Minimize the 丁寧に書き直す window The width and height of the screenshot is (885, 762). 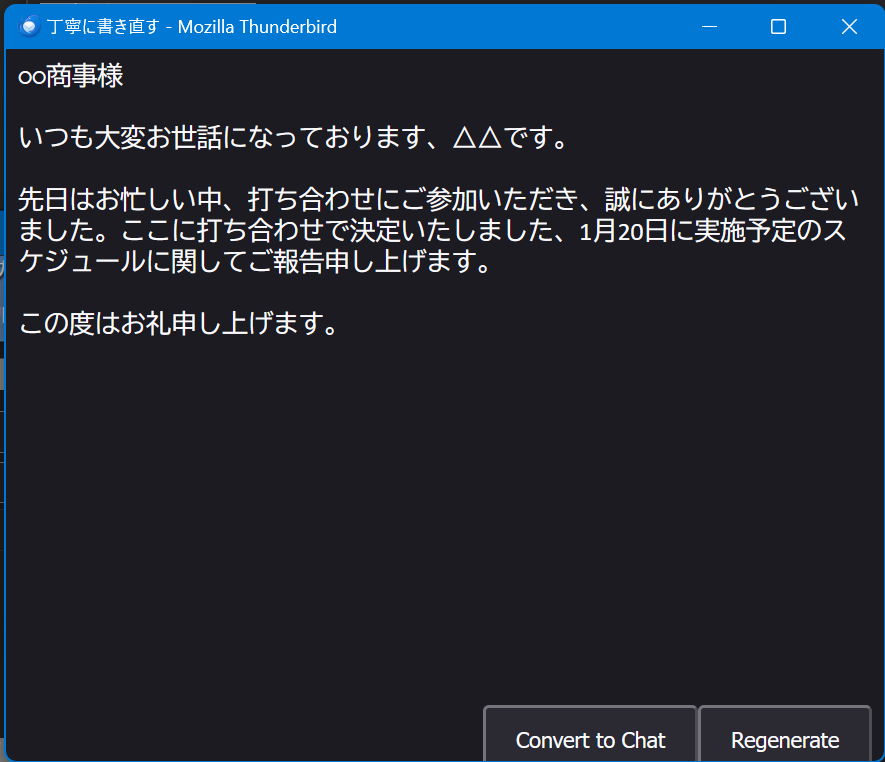[x=709, y=27]
